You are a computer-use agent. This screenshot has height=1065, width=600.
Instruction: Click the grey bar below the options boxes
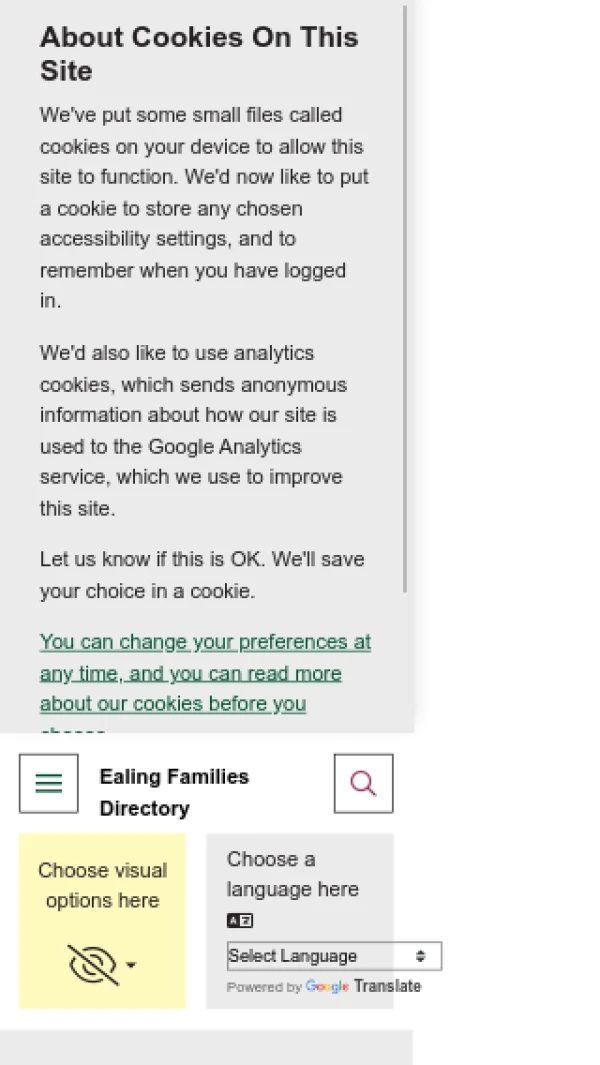(x=206, y=1046)
